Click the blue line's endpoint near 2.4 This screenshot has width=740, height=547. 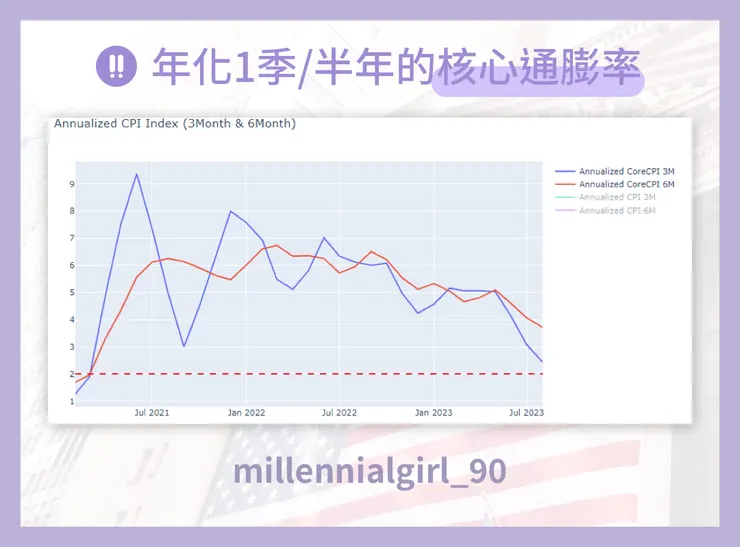(542, 362)
